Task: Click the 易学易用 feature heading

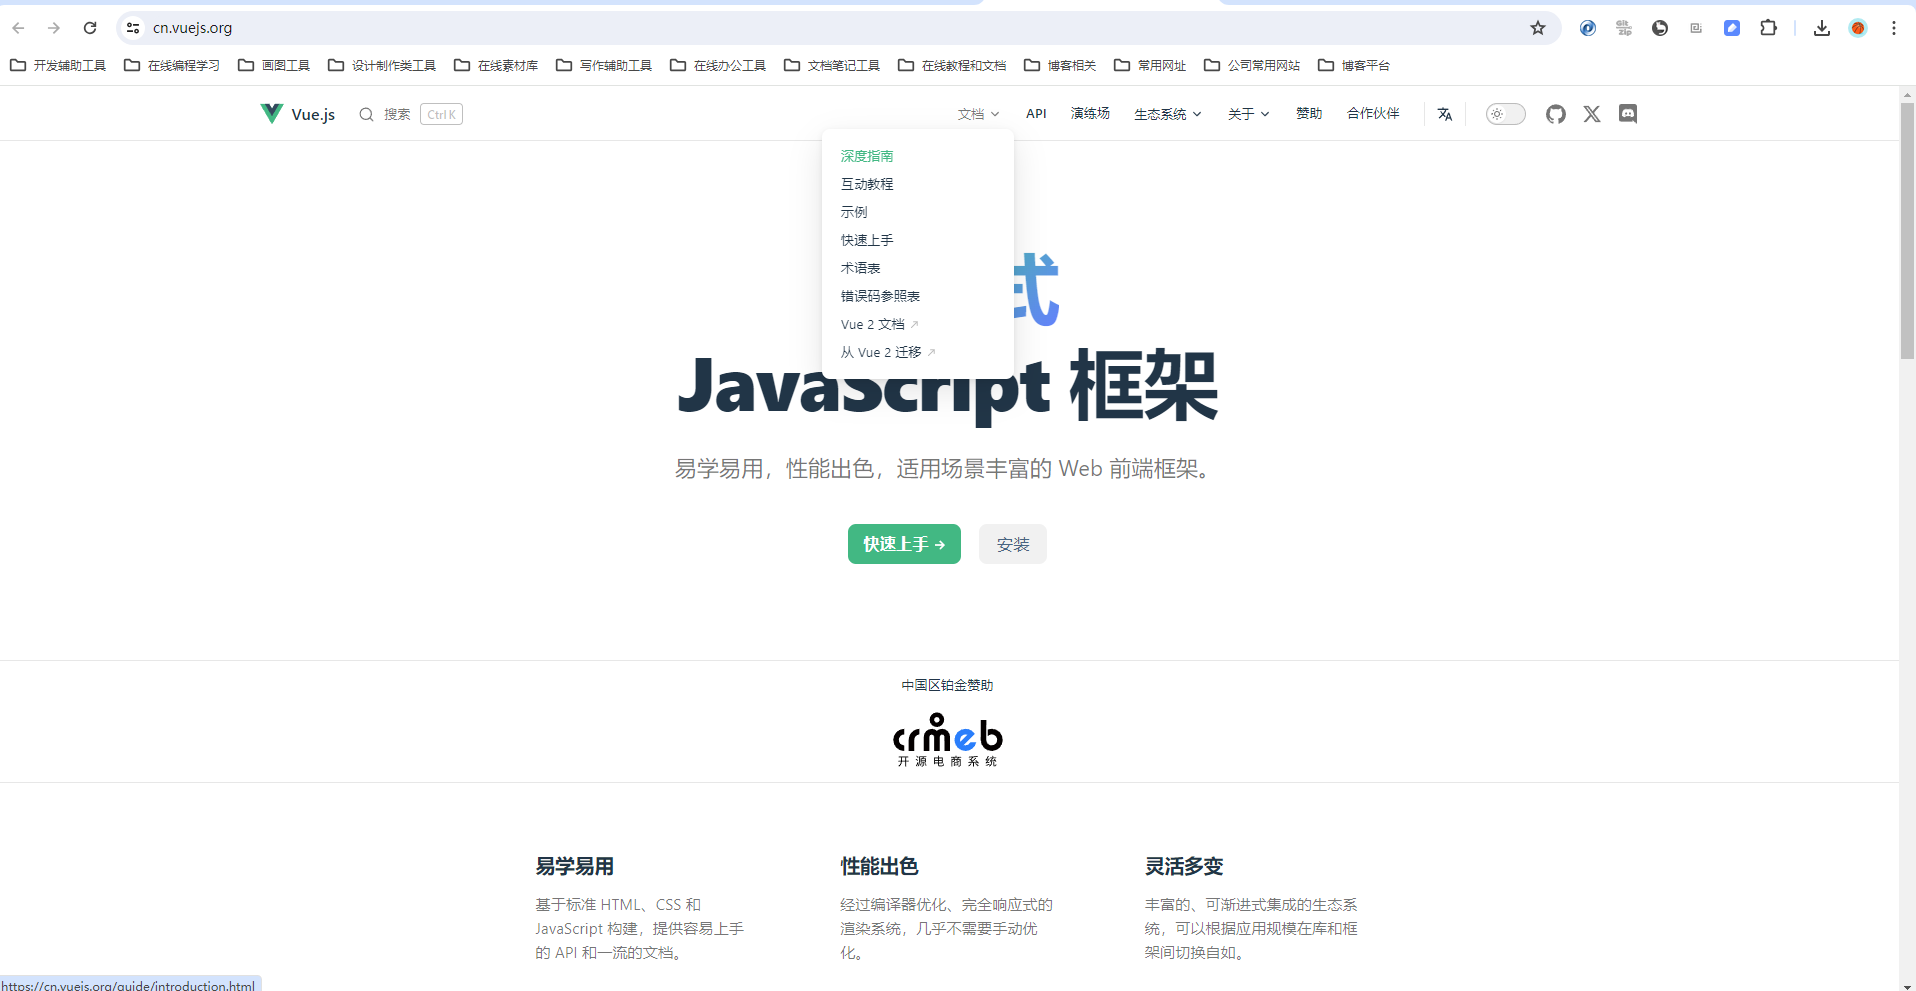Action: (x=574, y=866)
